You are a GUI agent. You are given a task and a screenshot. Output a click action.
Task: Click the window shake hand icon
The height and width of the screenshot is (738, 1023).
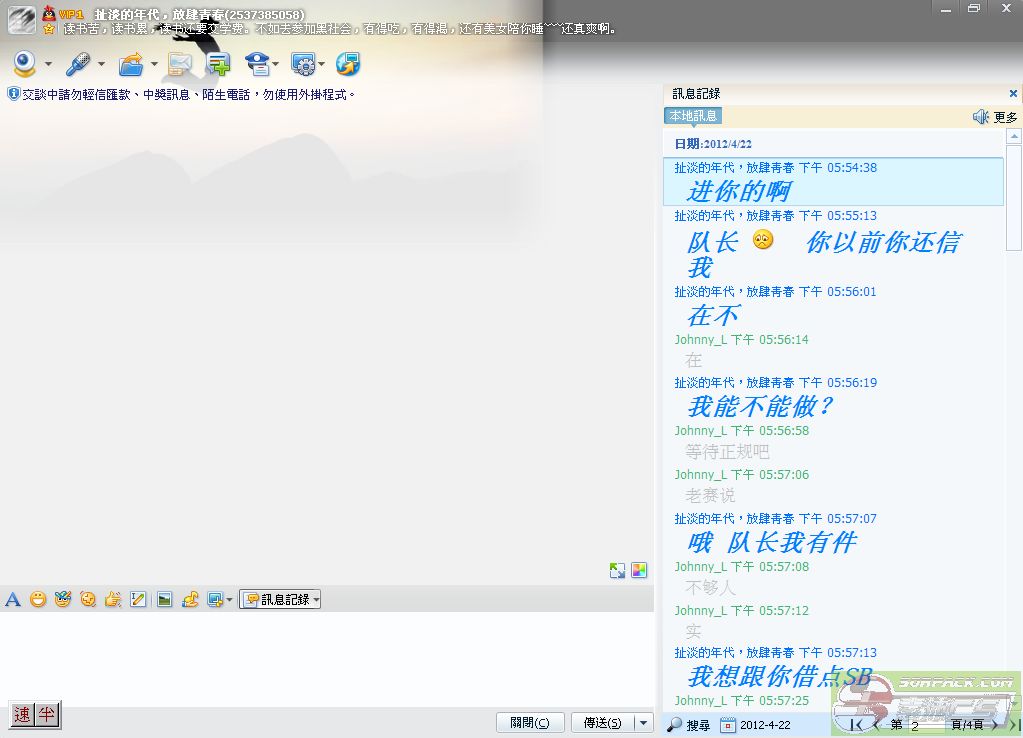pyautogui.click(x=113, y=600)
